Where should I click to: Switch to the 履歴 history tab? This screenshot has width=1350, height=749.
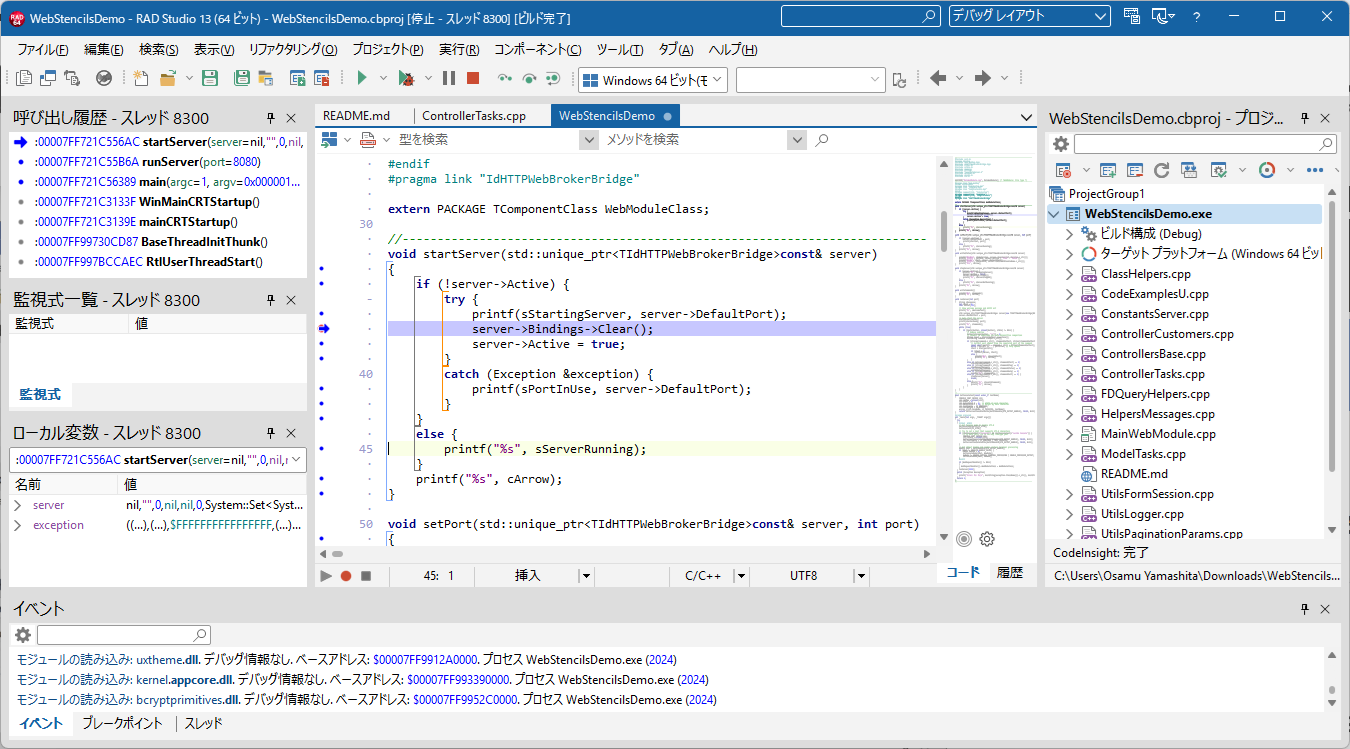tap(1010, 573)
